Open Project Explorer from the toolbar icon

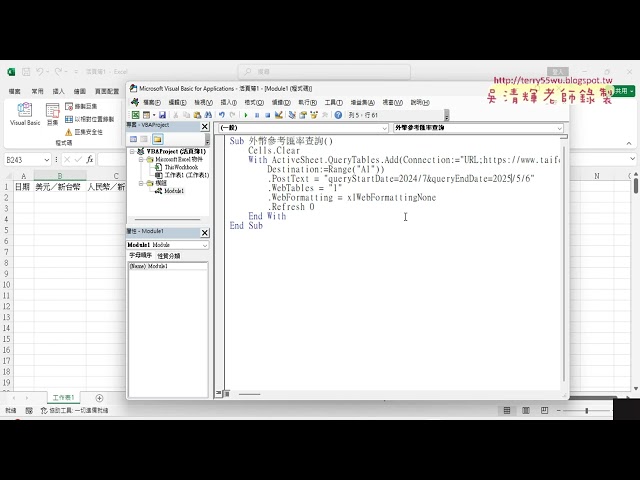(x=292, y=115)
